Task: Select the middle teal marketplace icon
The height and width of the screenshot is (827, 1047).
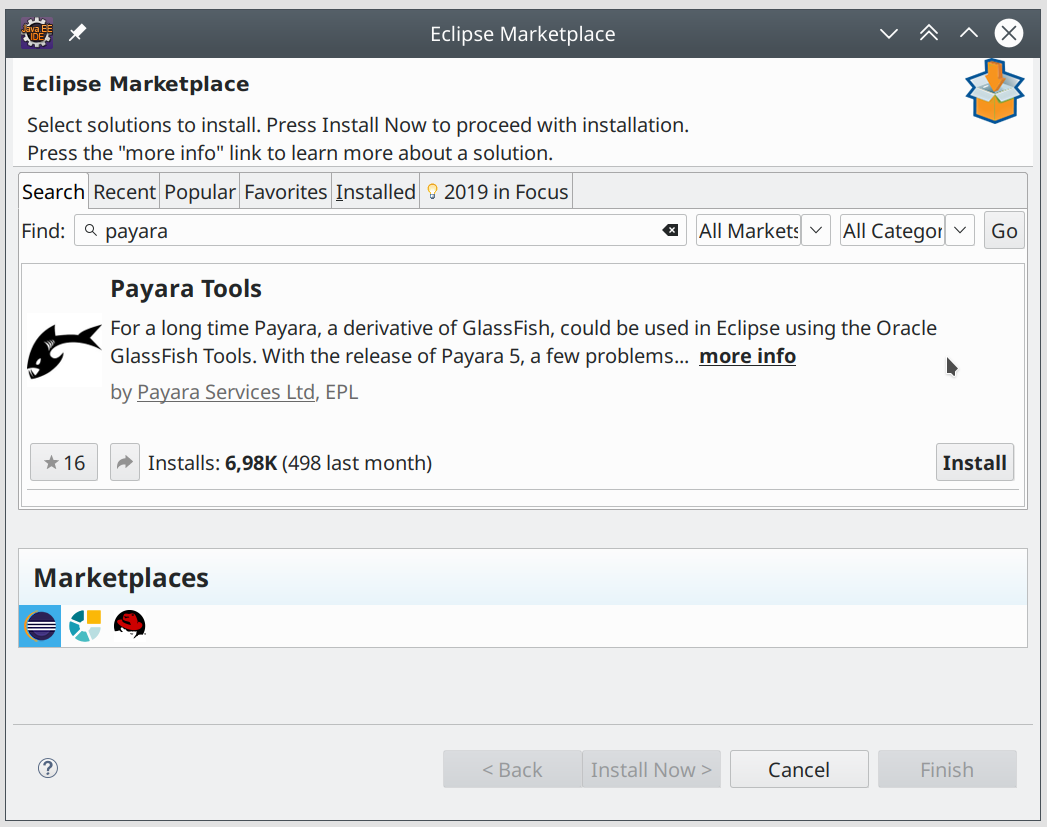Action: [84, 625]
